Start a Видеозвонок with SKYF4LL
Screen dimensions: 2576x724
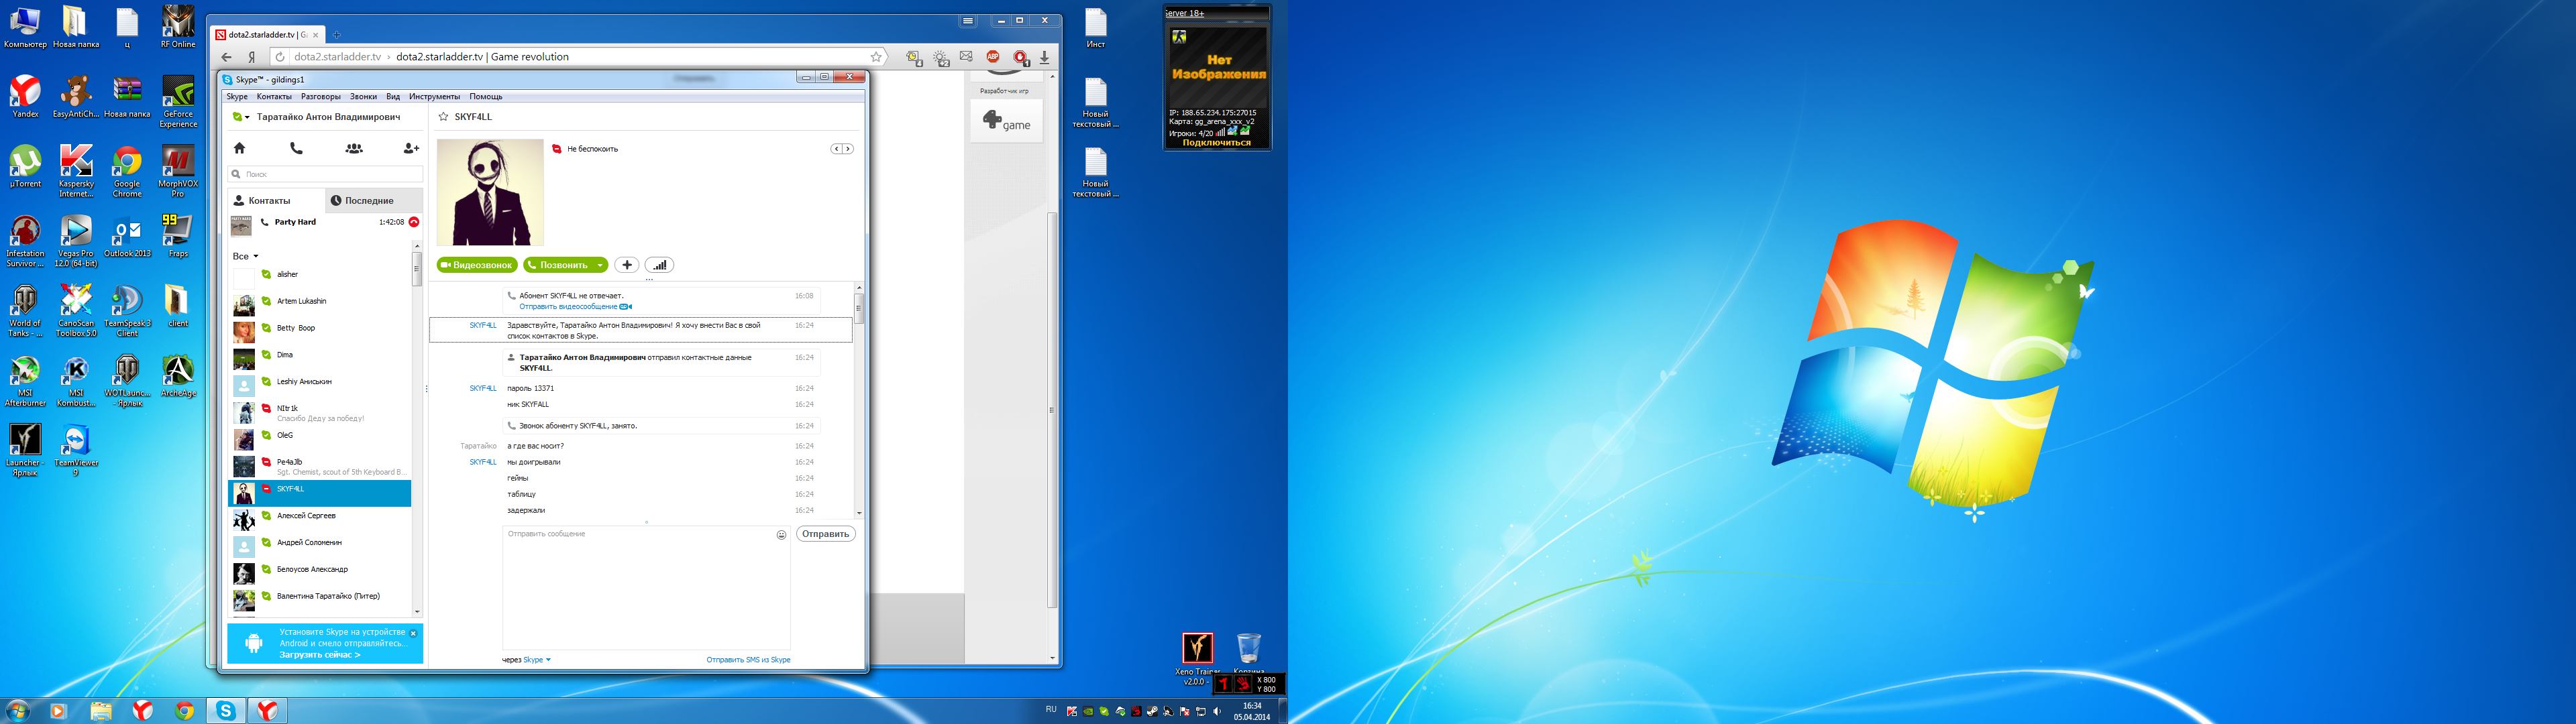[477, 265]
